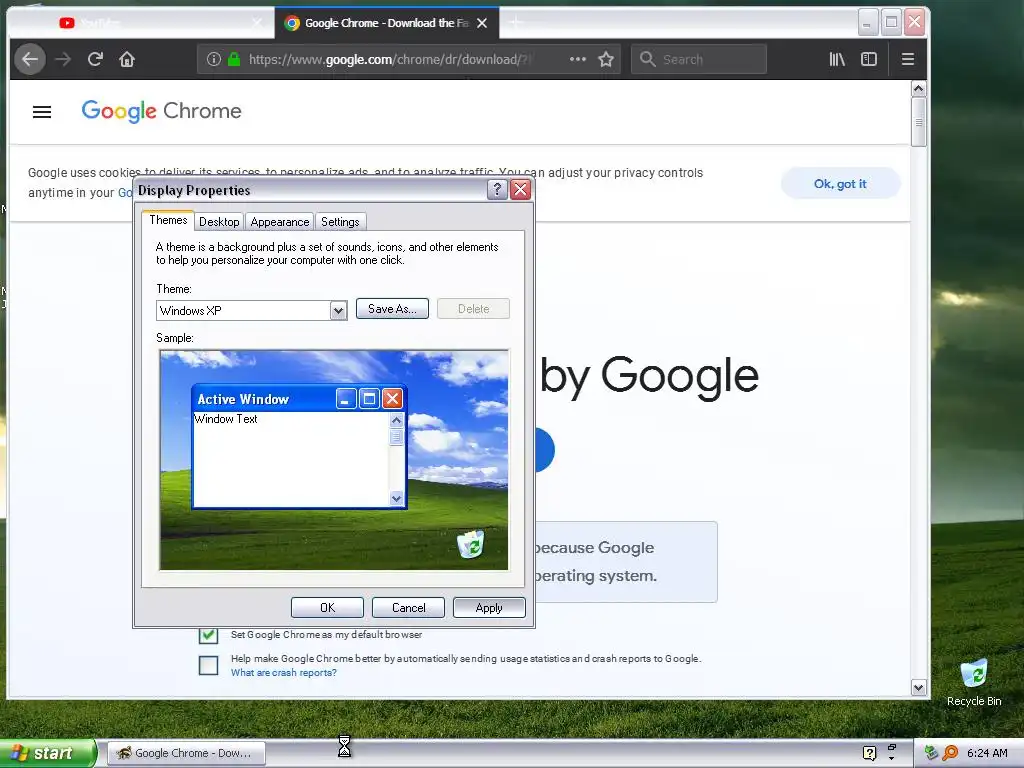Screen dimensions: 1024x768
Task: Open the Windows Start menu
Action: (x=48, y=753)
